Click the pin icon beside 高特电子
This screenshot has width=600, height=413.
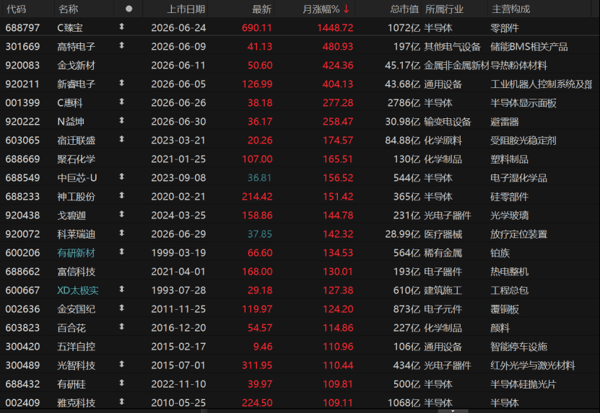tap(122, 46)
